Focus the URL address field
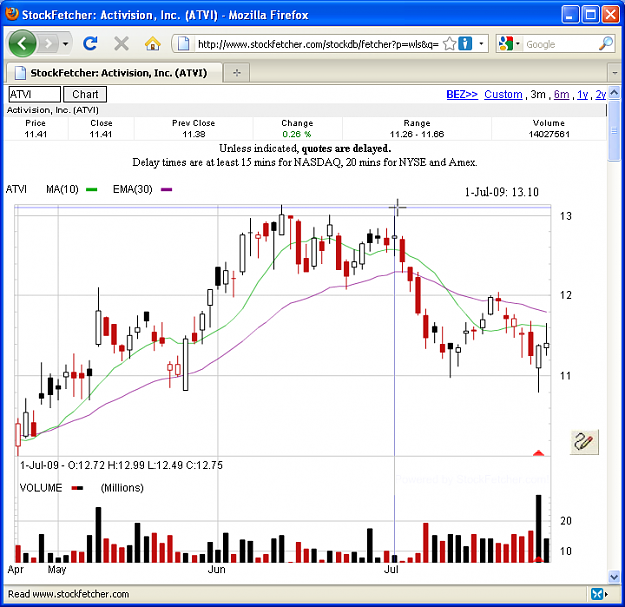 click(x=318, y=44)
